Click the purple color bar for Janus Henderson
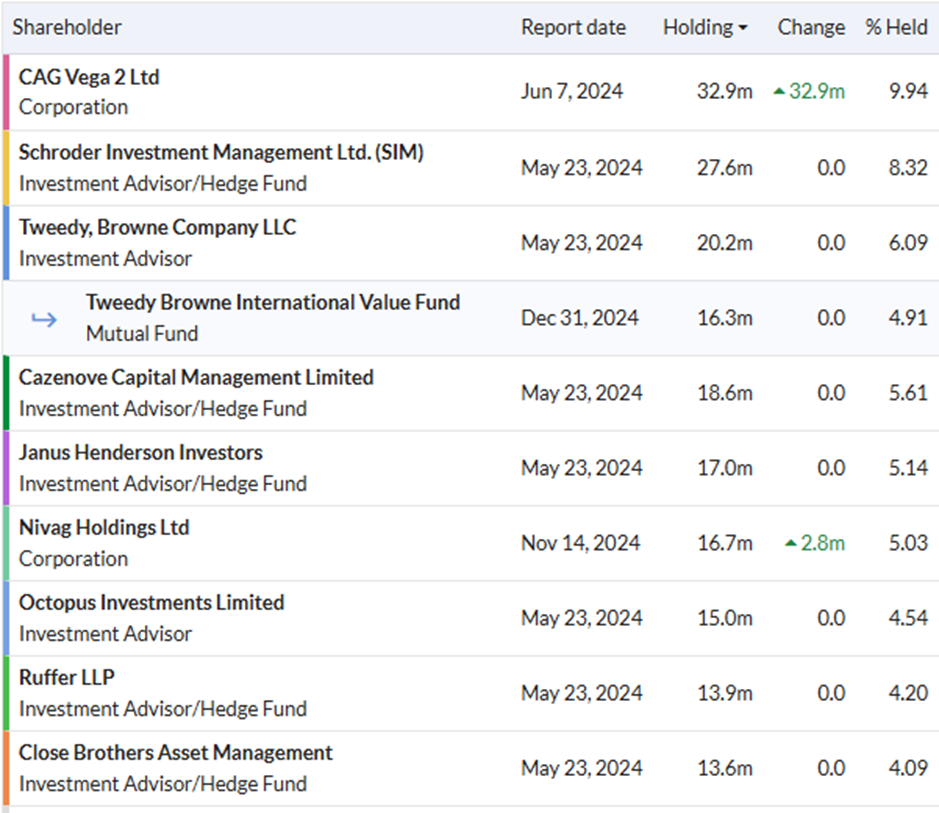Viewport: 939px width, 813px height. coord(6,468)
